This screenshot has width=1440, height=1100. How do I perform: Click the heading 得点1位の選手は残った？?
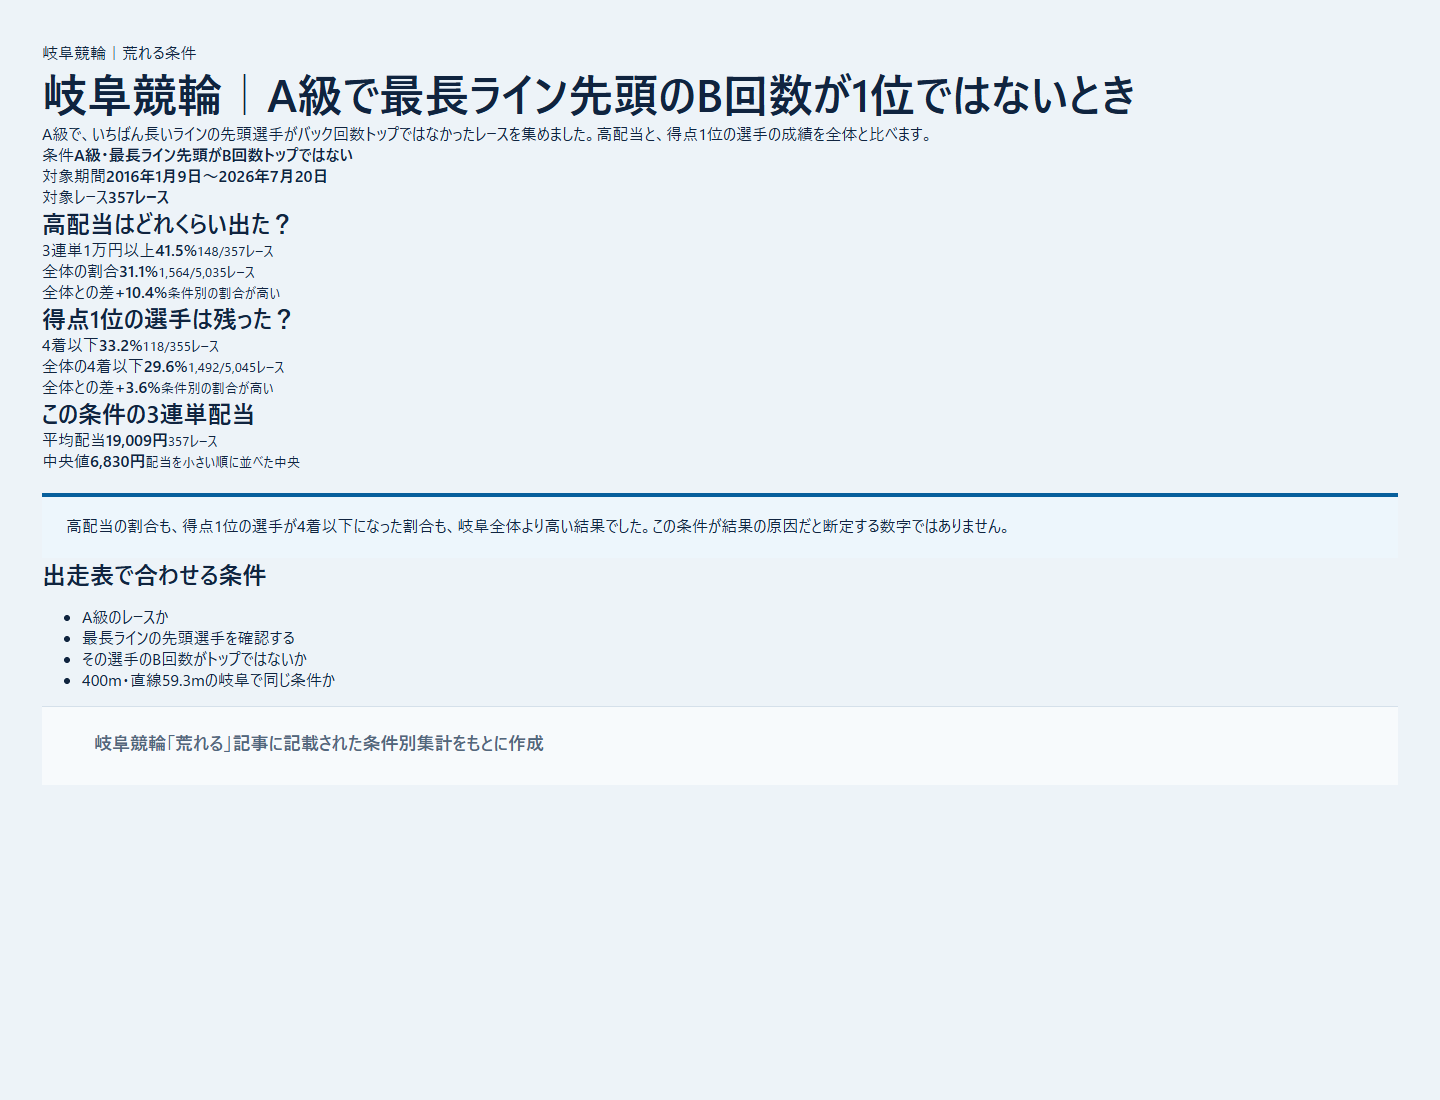168,319
